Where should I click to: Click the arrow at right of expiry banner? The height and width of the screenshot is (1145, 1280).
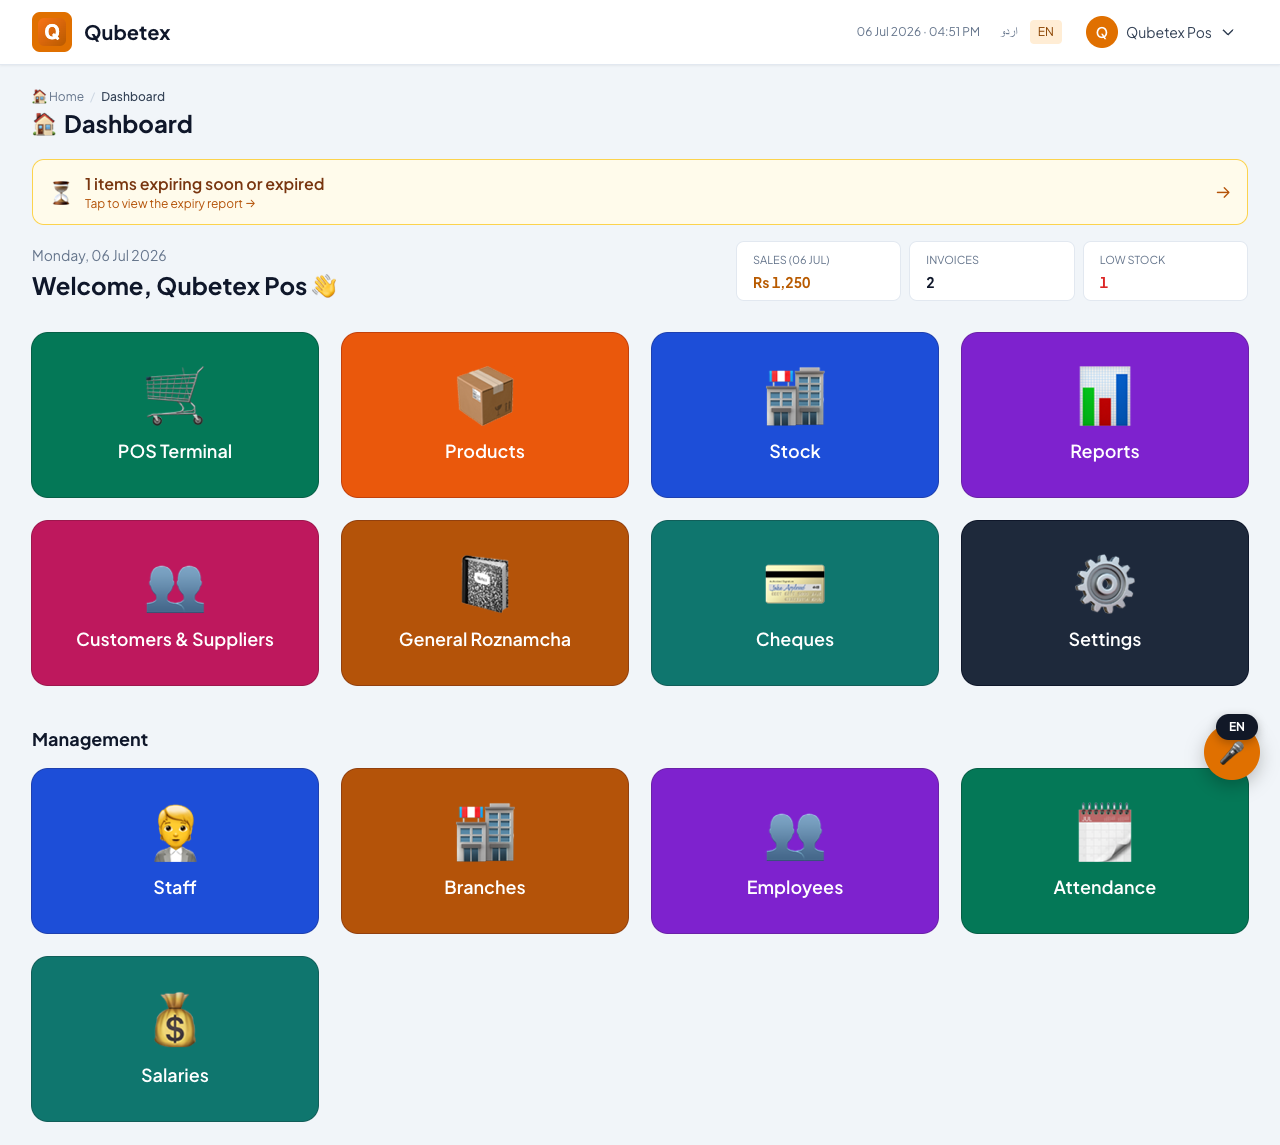[x=1223, y=192]
